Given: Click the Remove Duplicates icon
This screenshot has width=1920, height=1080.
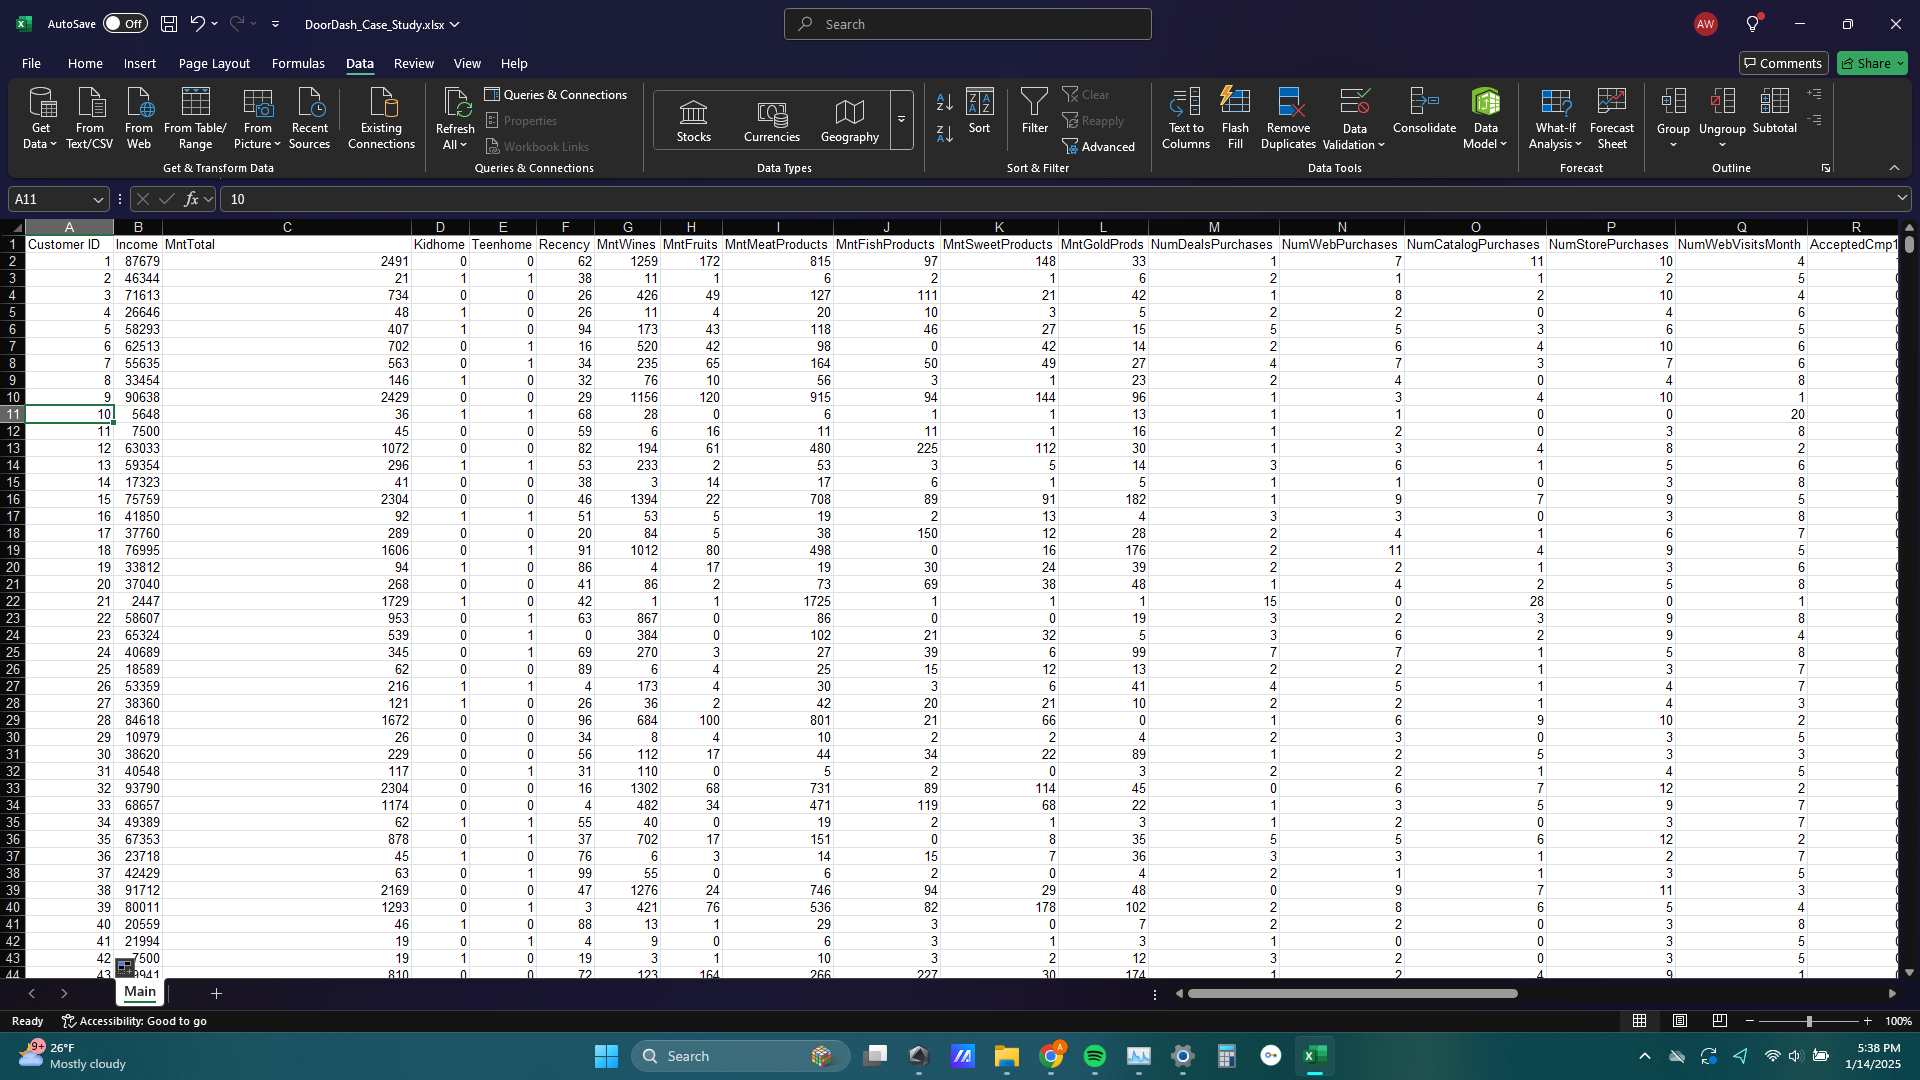Looking at the screenshot, I should [x=1288, y=103].
